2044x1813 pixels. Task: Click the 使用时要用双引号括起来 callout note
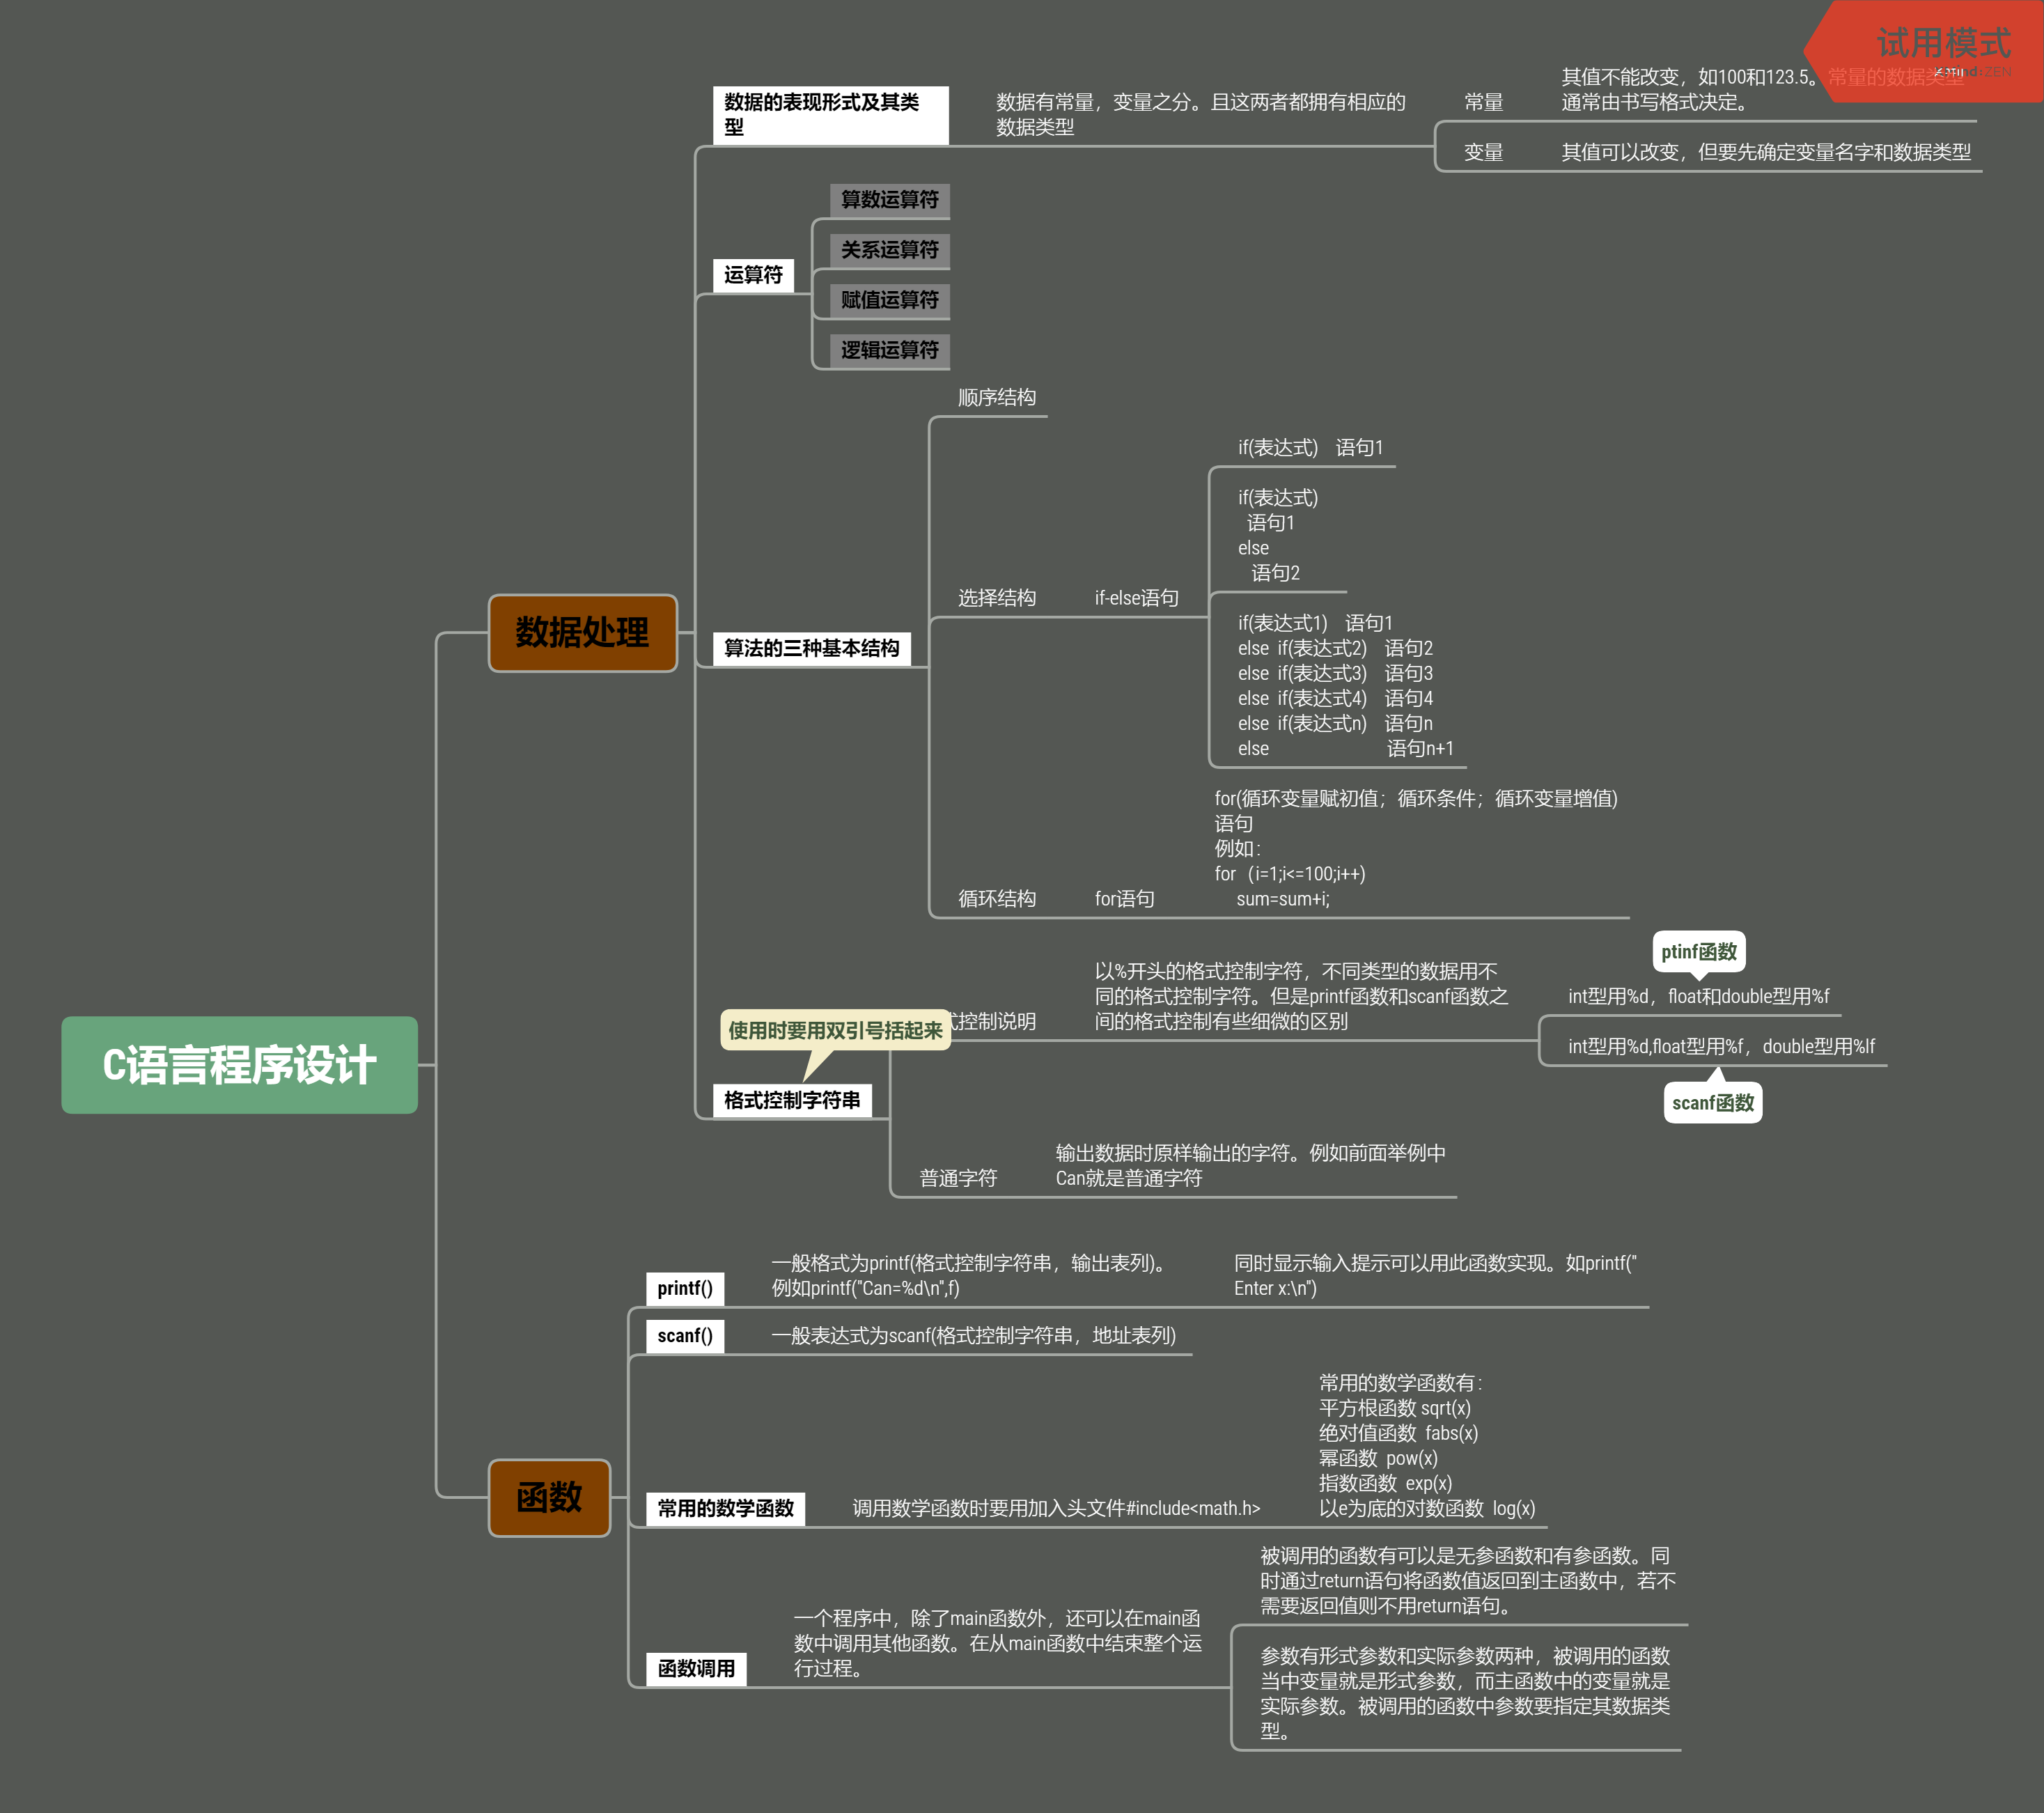[x=835, y=1030]
